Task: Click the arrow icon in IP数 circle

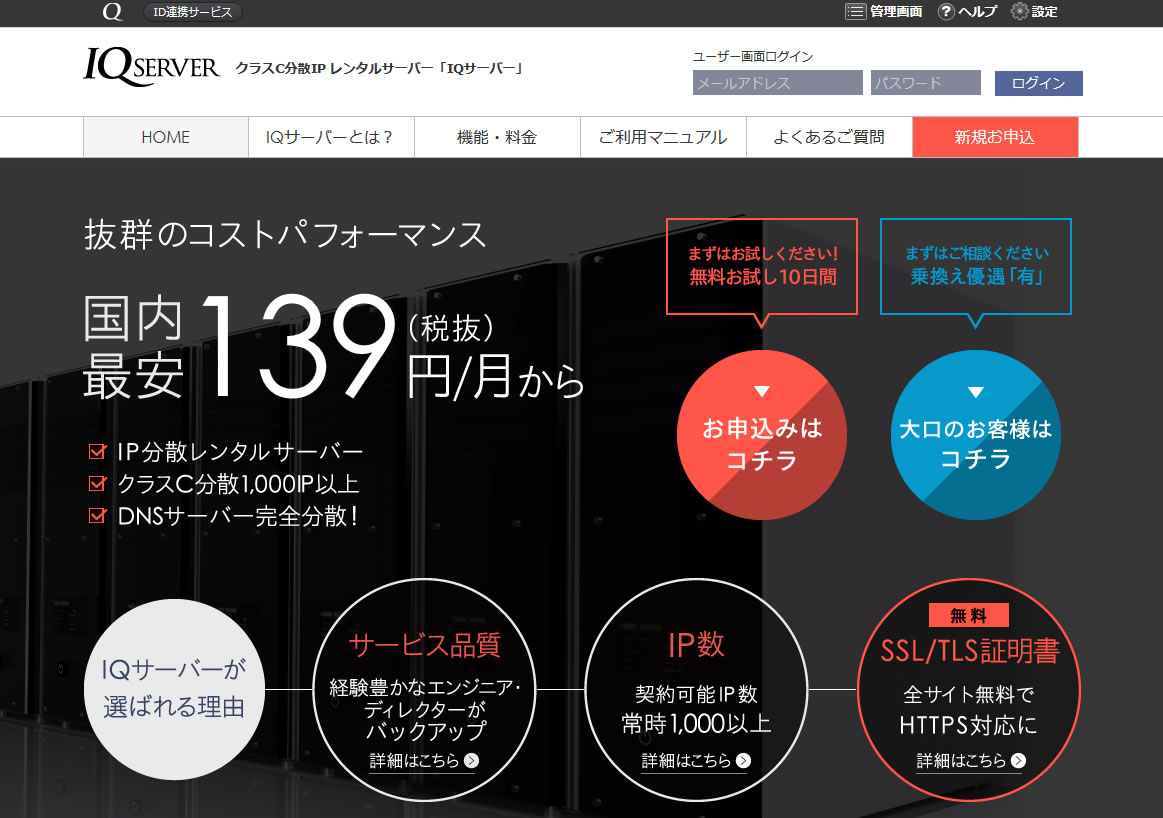Action: pos(744,761)
